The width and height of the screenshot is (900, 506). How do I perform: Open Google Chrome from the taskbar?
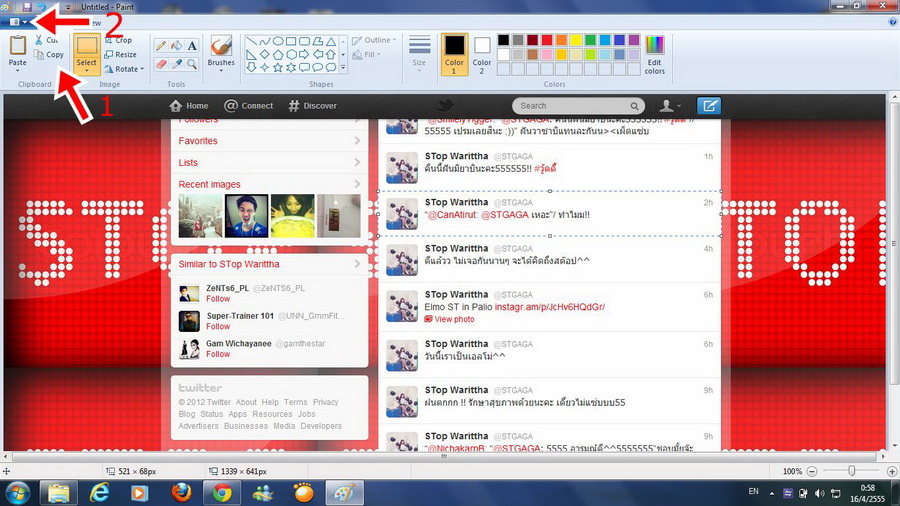pos(222,493)
